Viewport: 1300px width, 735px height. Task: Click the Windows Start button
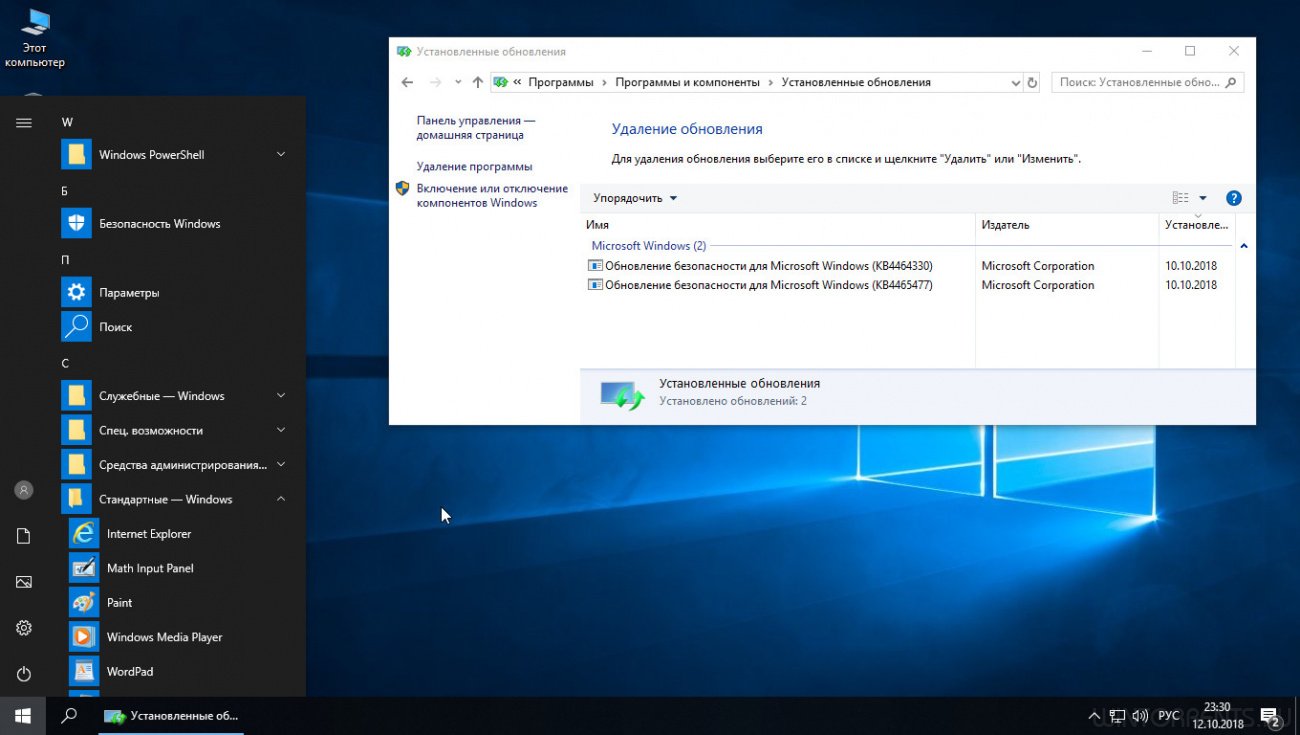[23, 716]
